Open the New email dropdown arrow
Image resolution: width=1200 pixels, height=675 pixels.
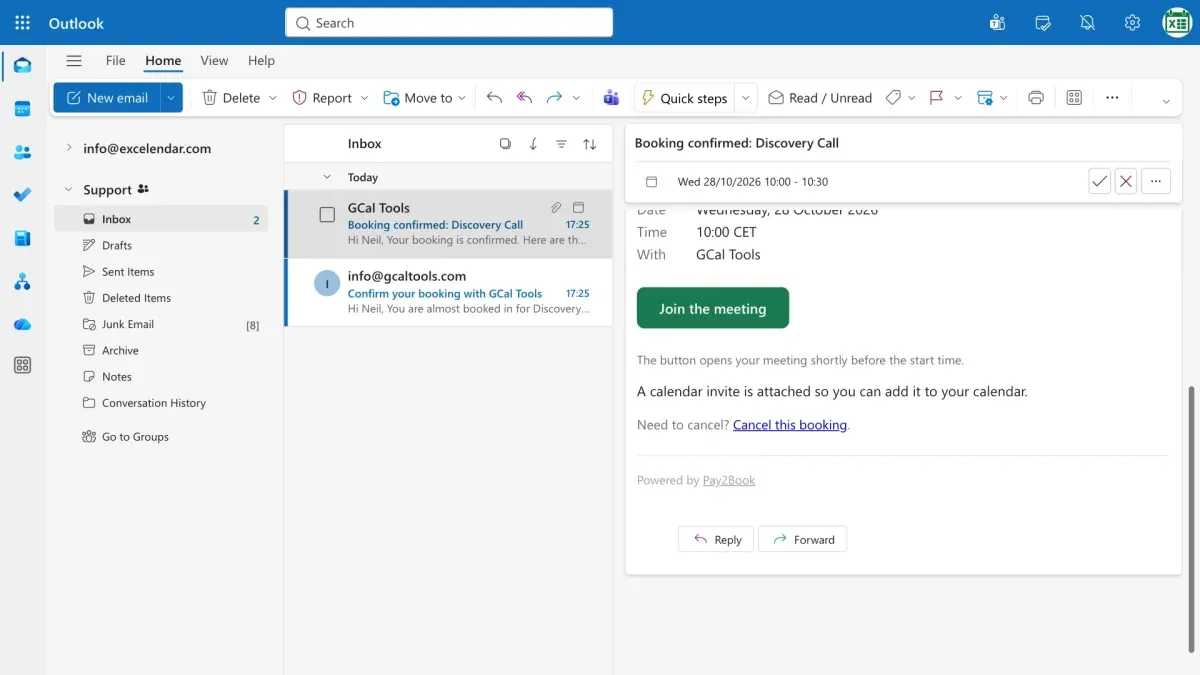coord(172,98)
